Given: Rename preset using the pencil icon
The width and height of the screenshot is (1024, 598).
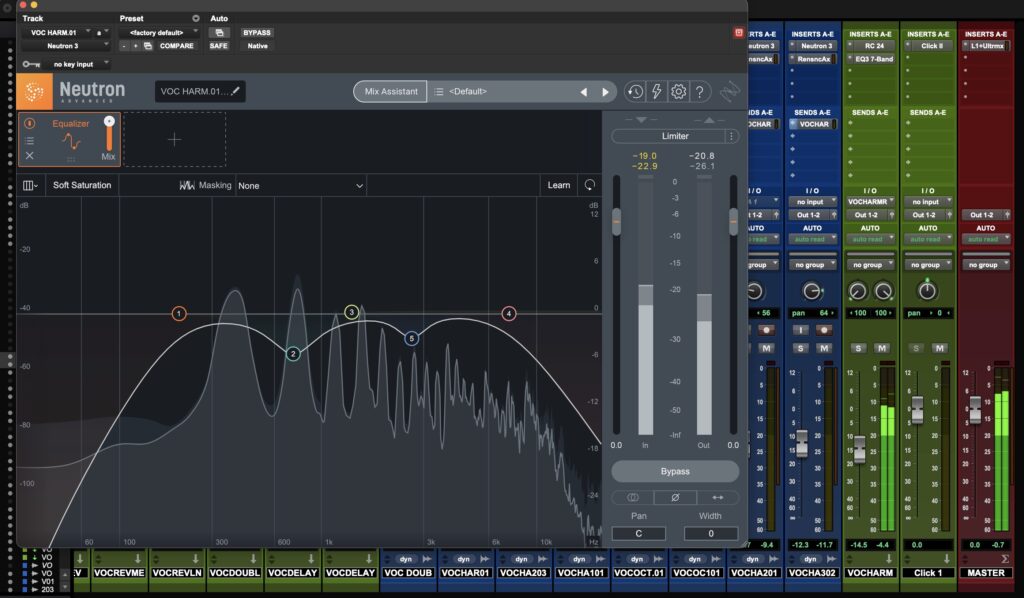Looking at the screenshot, I should [x=235, y=91].
